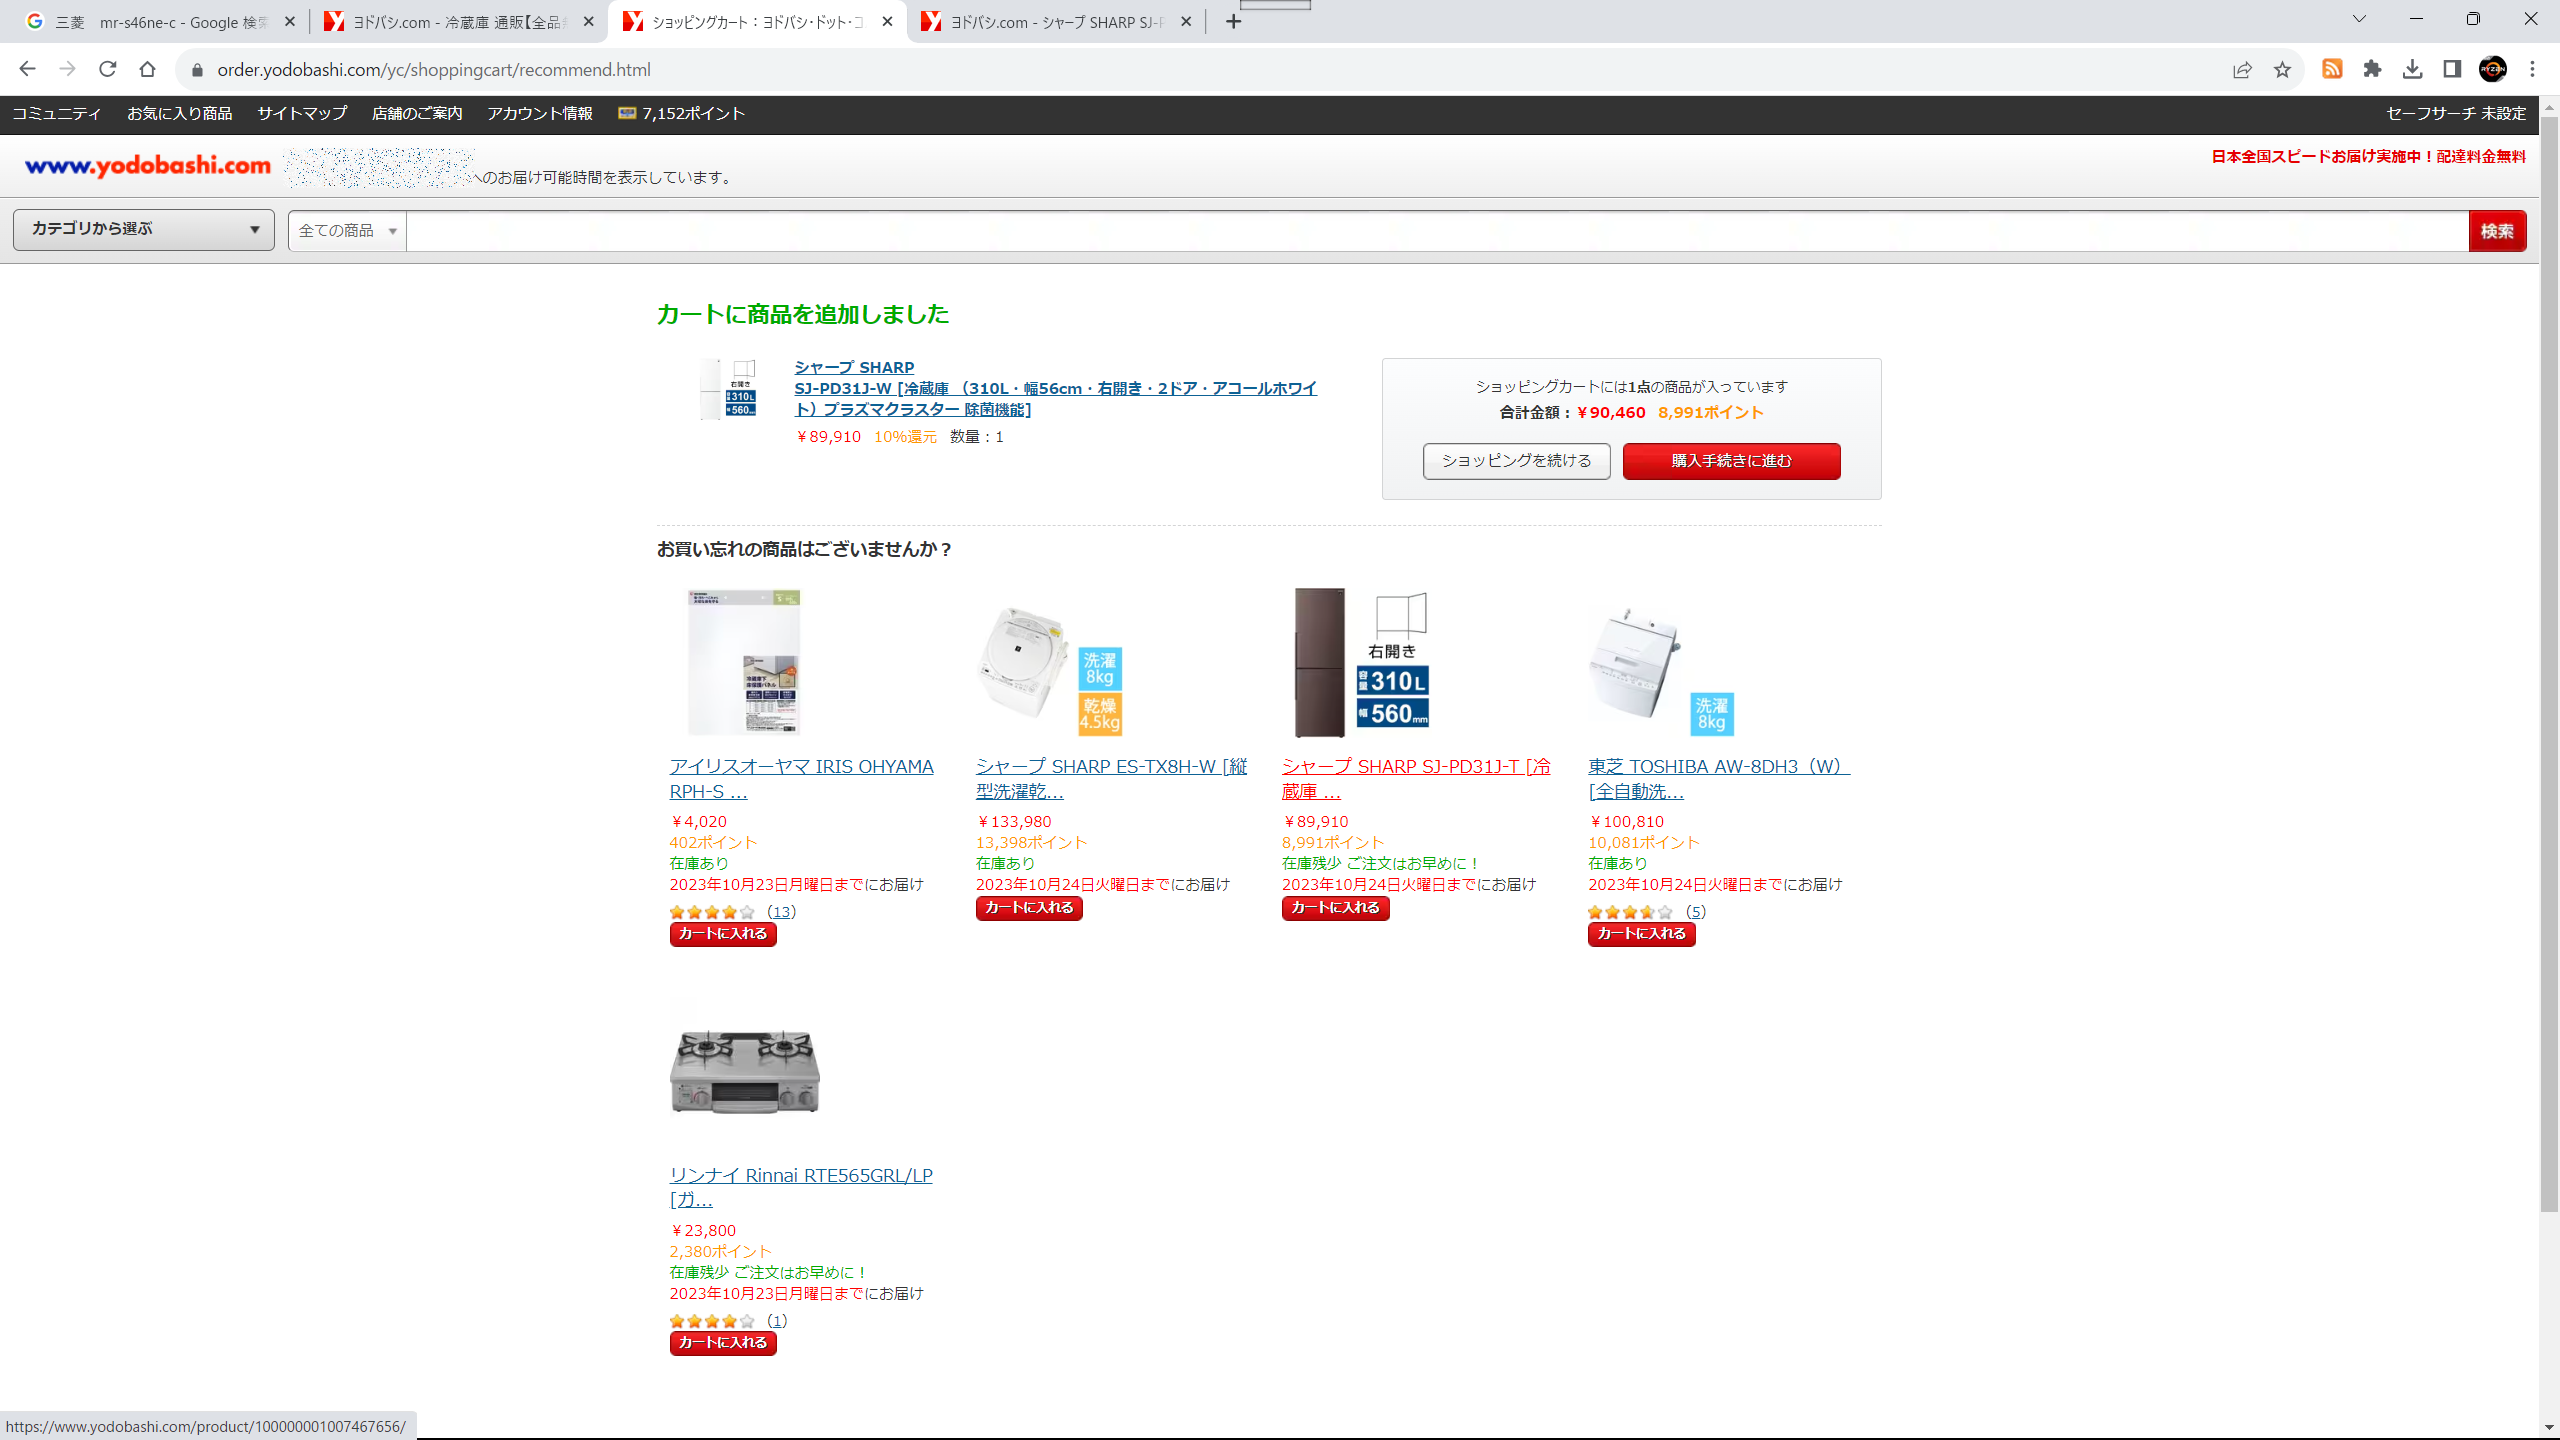2560x1440 pixels.
Task: Click the browser forward arrow
Action: pos(67,69)
